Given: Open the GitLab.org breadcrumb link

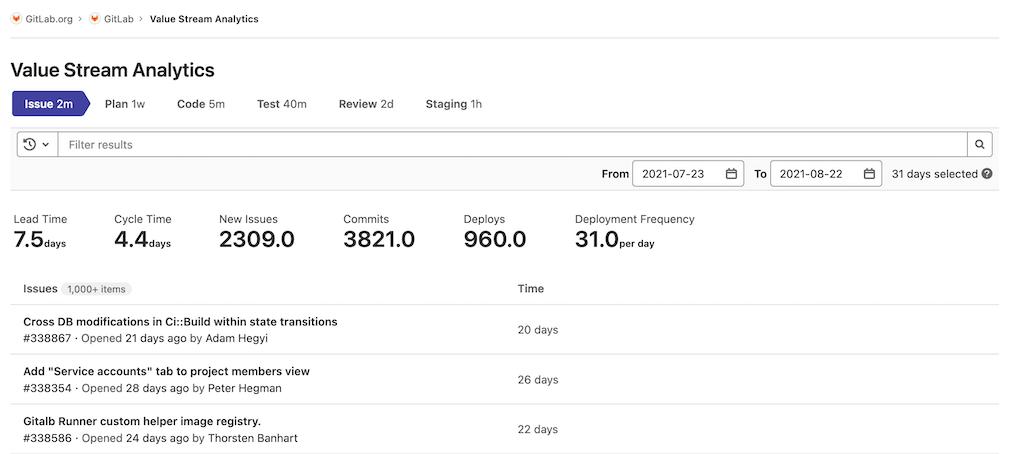Looking at the screenshot, I should 49,19.
